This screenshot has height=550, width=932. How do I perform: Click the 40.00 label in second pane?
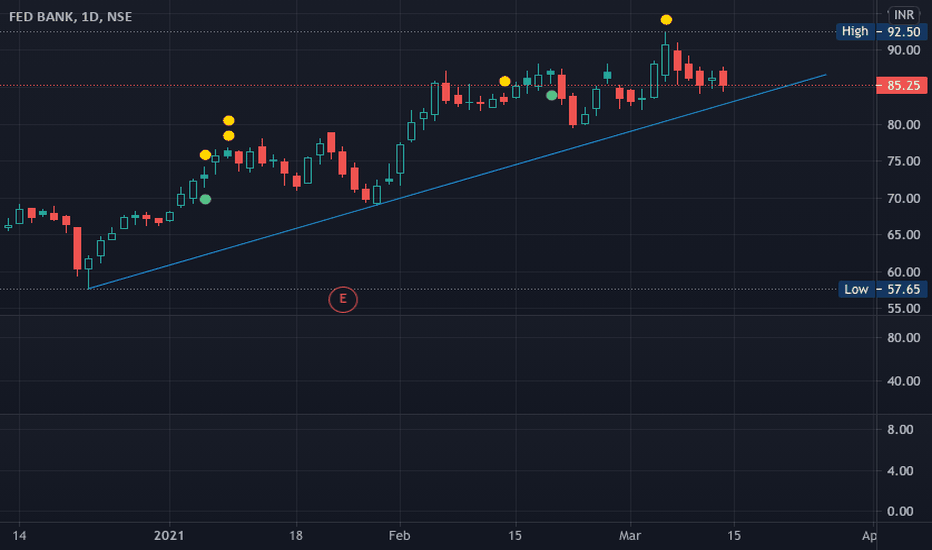pyautogui.click(x=903, y=381)
